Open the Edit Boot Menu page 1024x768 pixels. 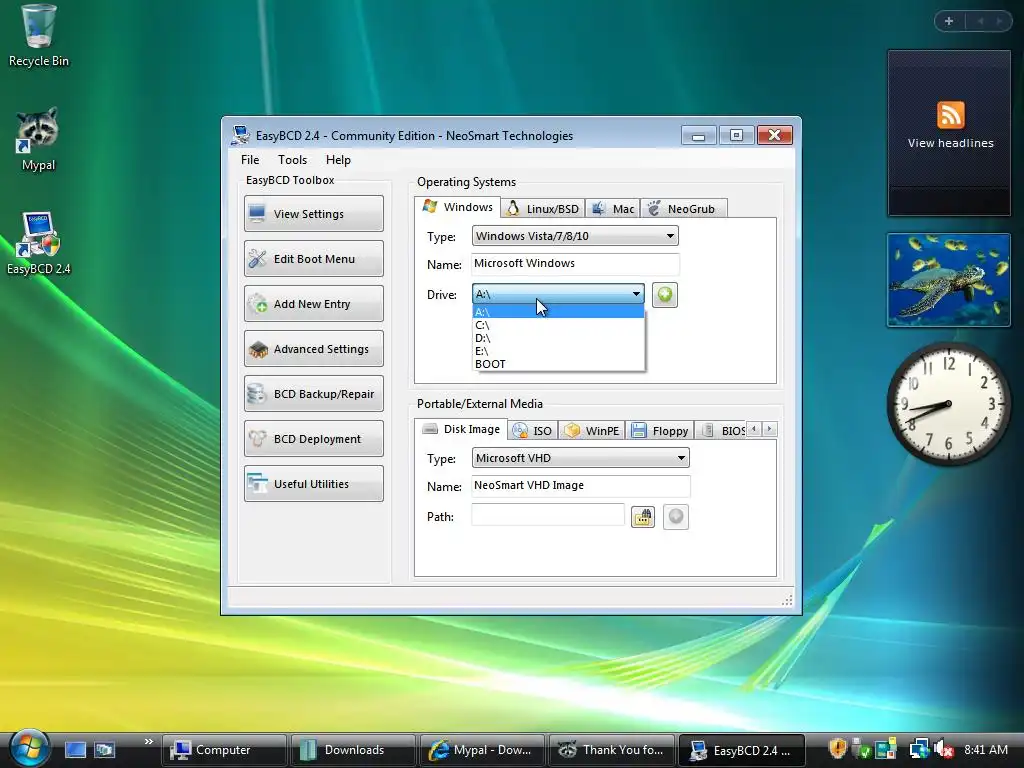313,259
